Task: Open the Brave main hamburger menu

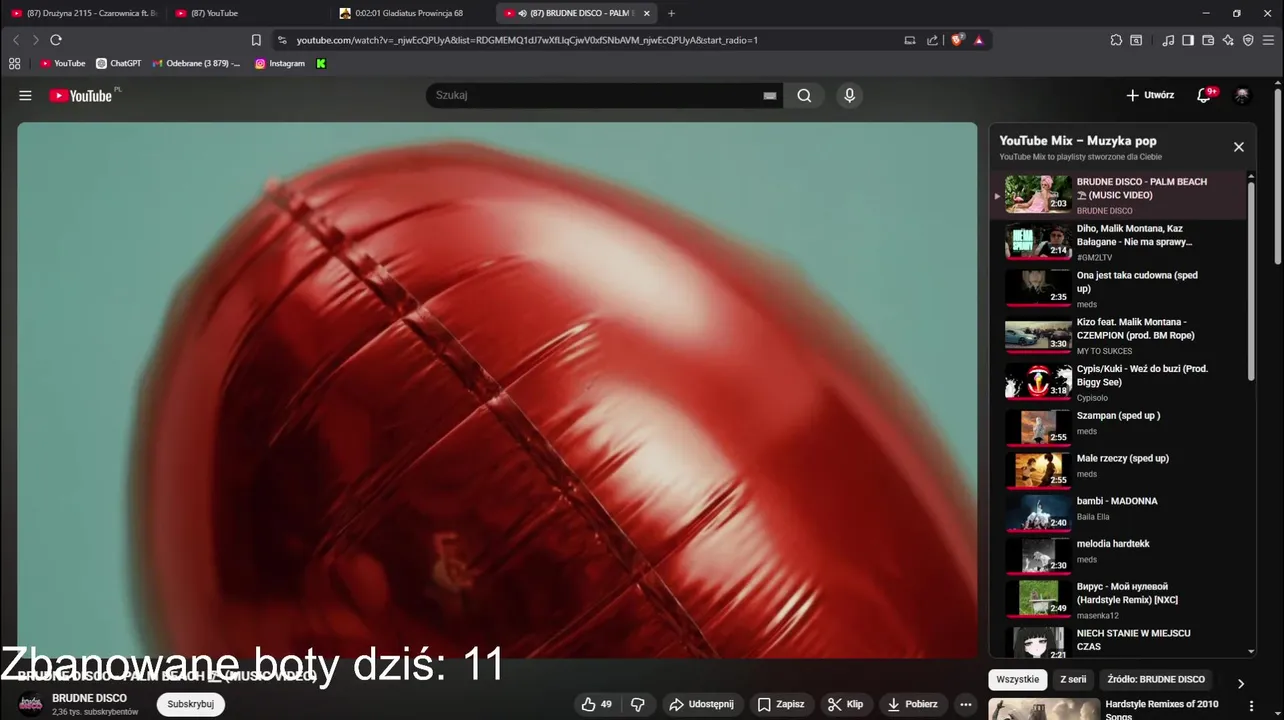Action: [1269, 40]
